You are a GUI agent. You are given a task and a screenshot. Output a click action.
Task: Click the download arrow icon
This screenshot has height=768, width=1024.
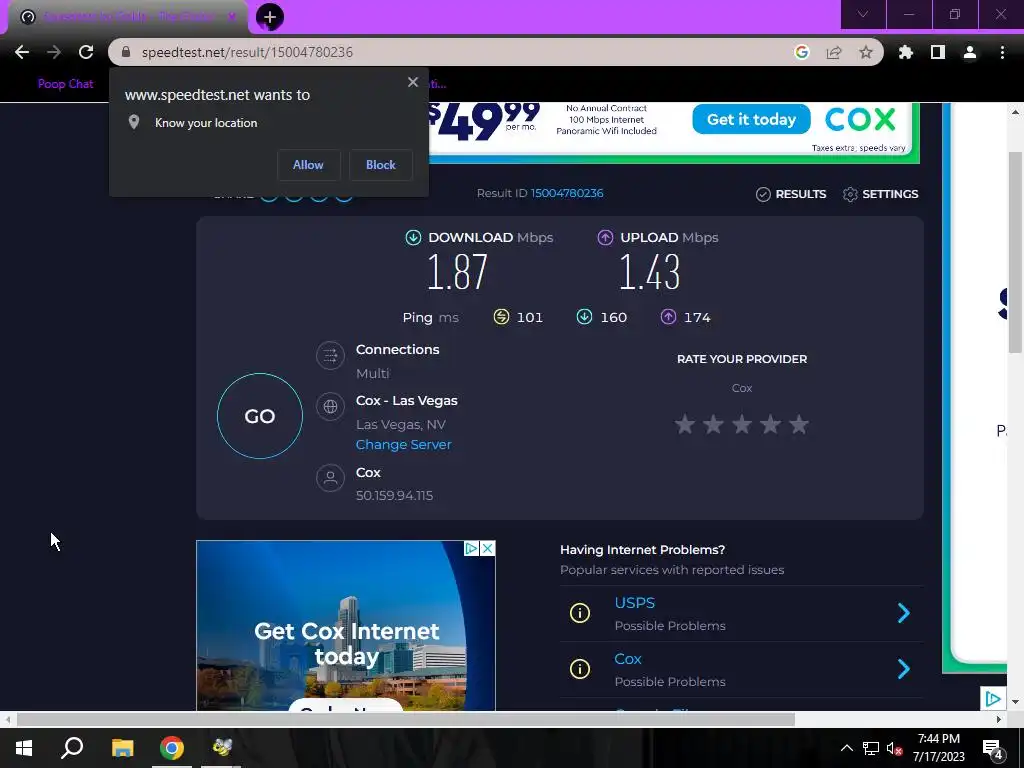pos(413,238)
